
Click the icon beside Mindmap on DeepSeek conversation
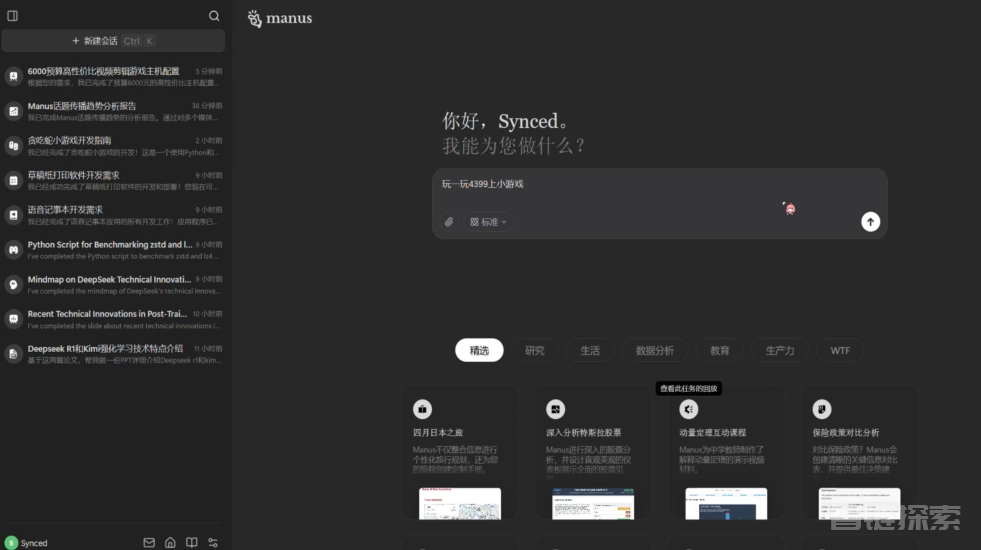13,285
